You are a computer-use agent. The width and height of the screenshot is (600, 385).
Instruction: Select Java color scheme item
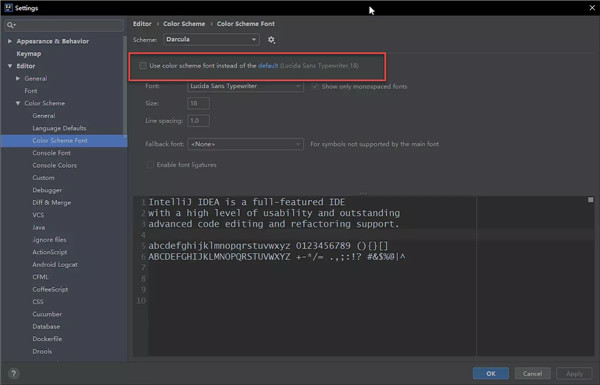pos(39,227)
